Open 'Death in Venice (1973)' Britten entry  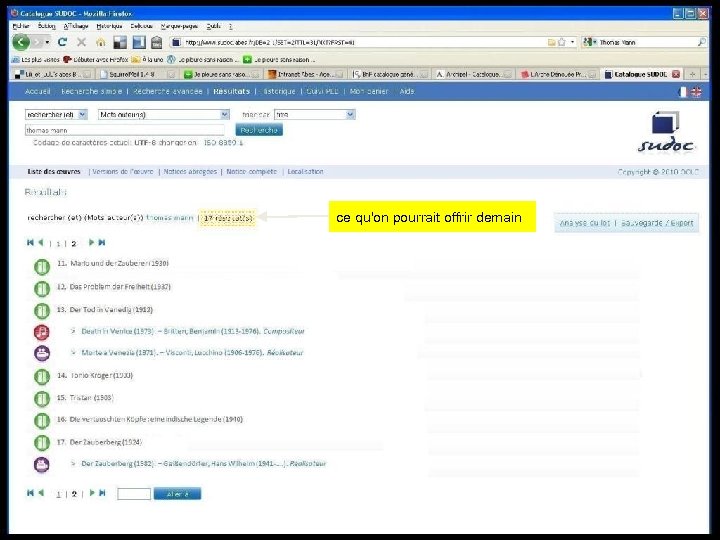pyautogui.click(x=193, y=331)
